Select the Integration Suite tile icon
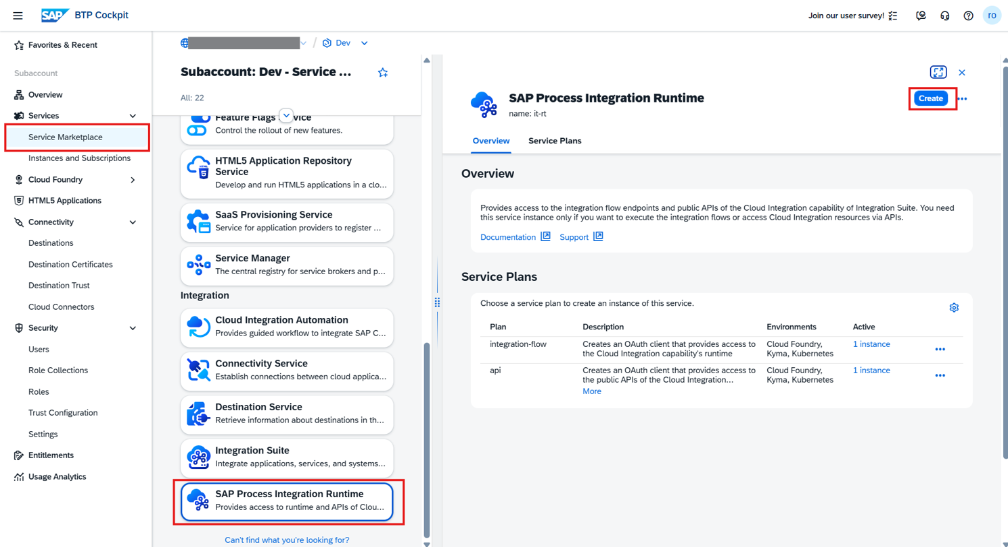This screenshot has height=547, width=1008. click(199, 457)
